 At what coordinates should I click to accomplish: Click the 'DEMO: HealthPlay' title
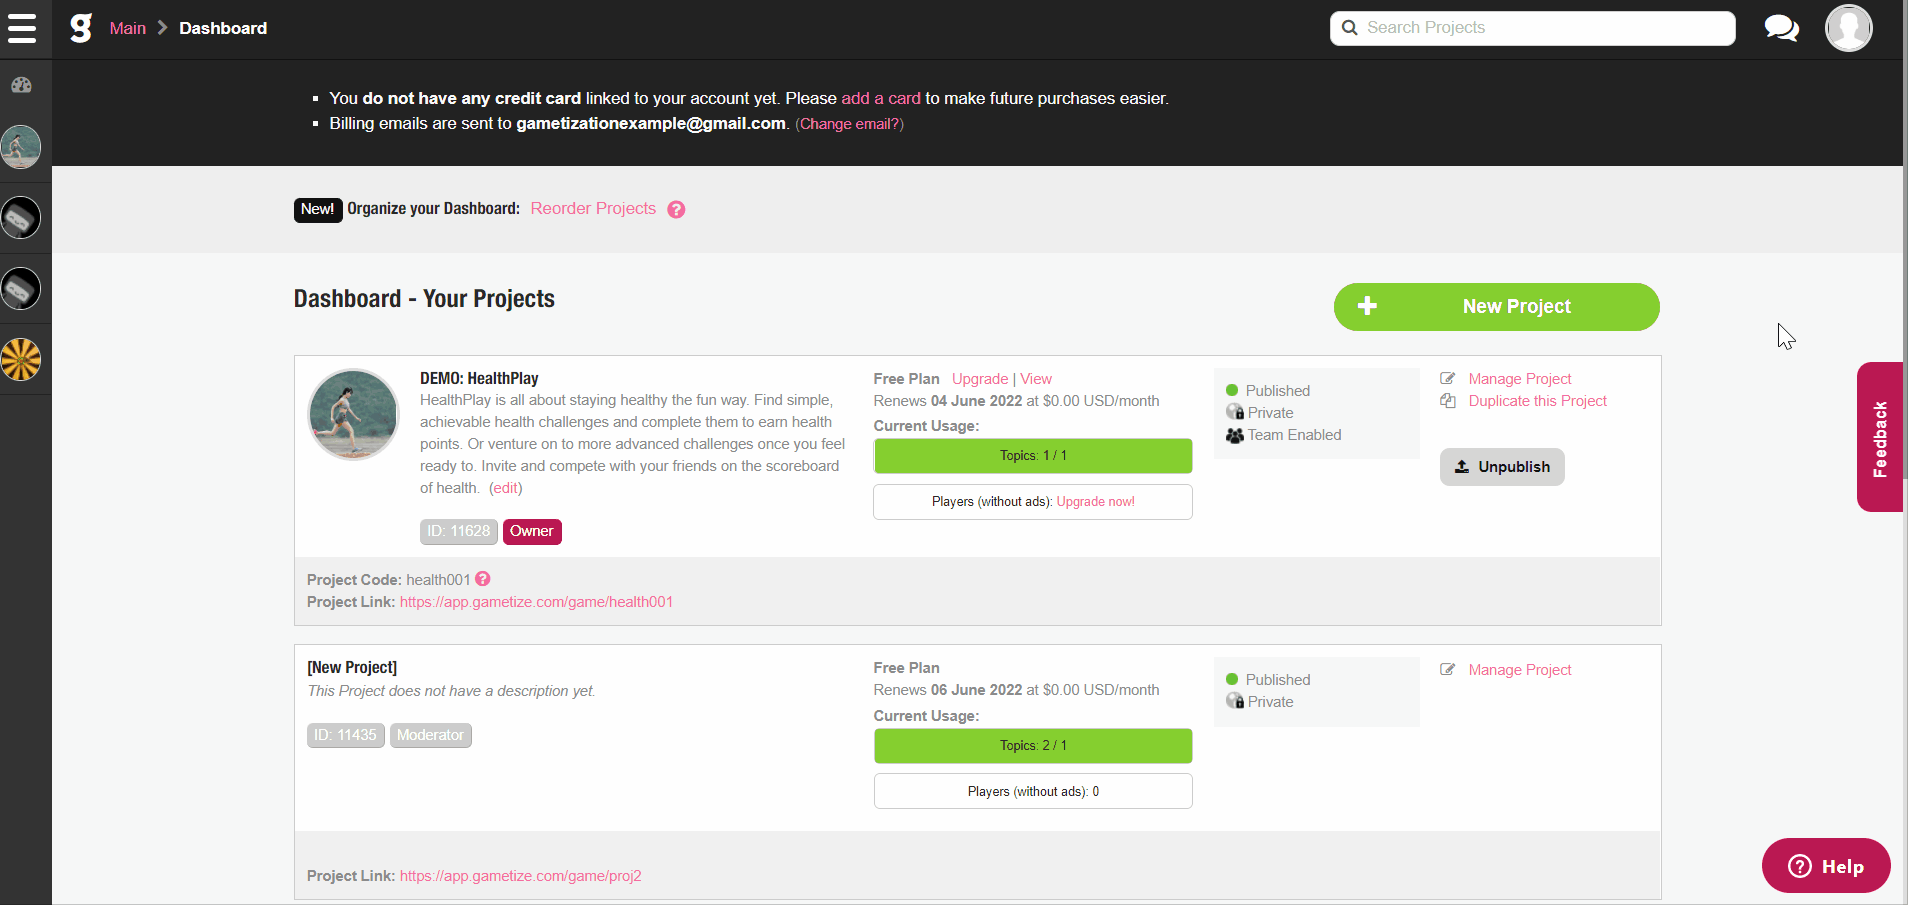pyautogui.click(x=479, y=378)
